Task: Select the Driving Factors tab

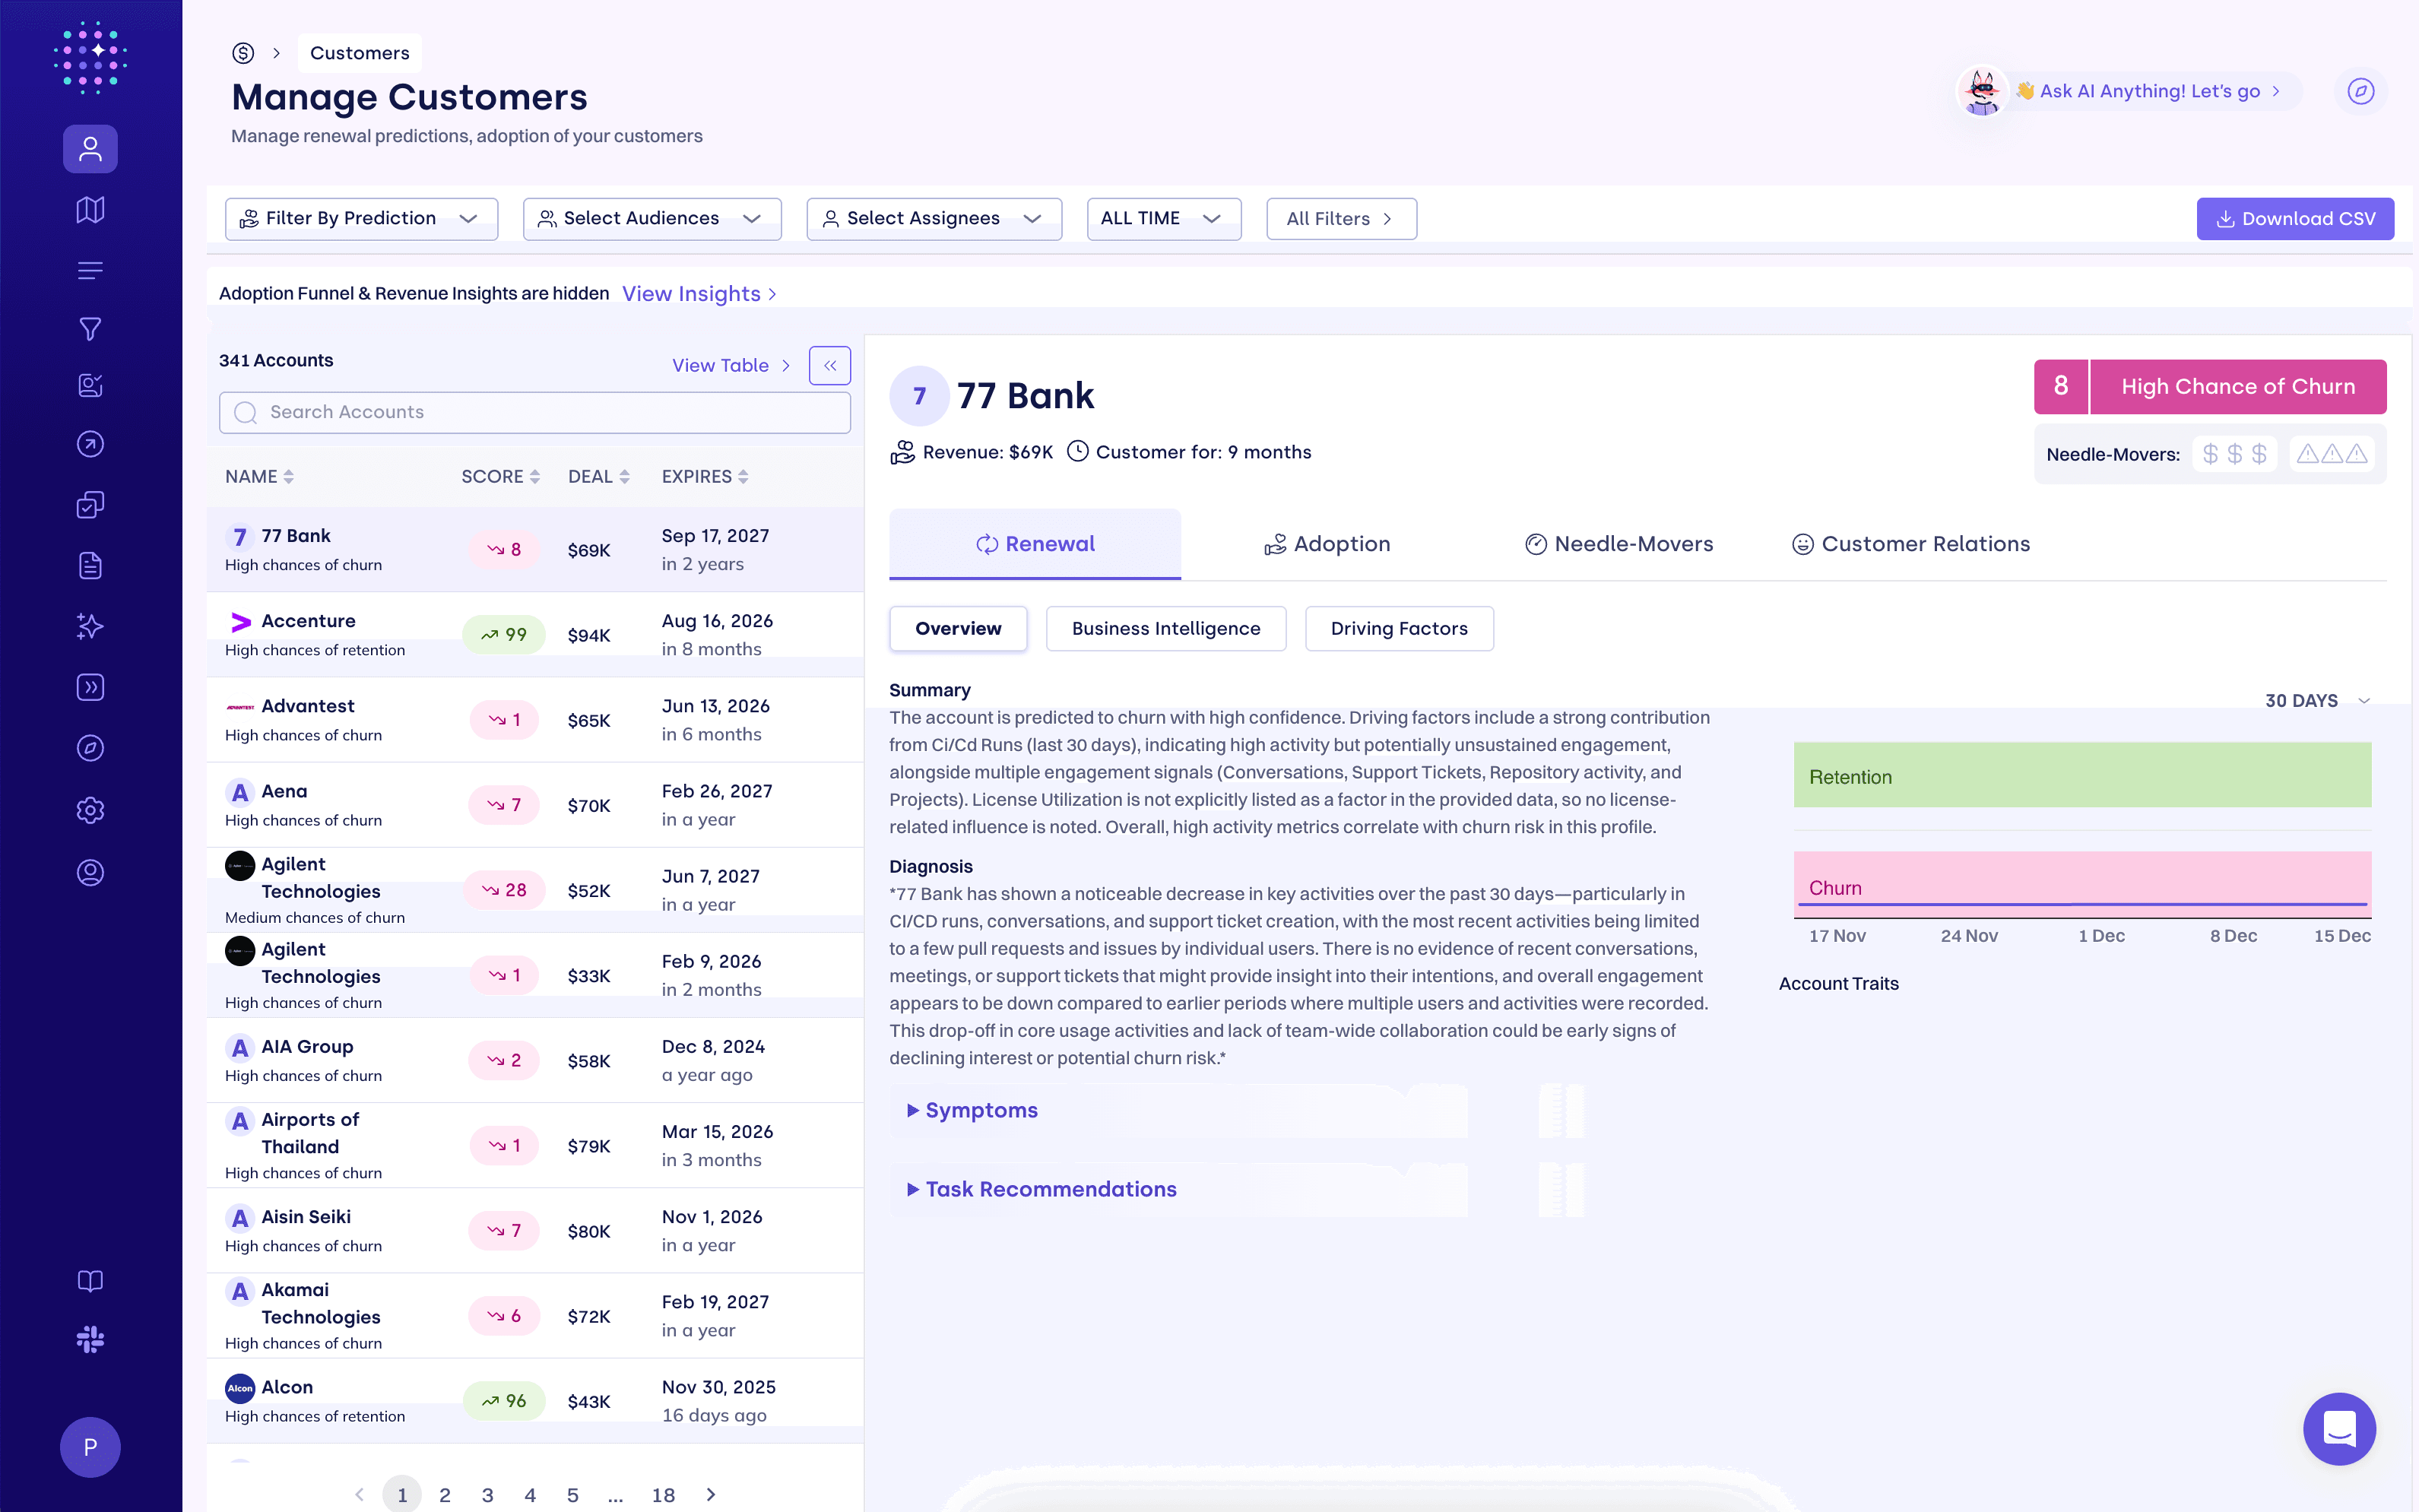Action: [1398, 629]
